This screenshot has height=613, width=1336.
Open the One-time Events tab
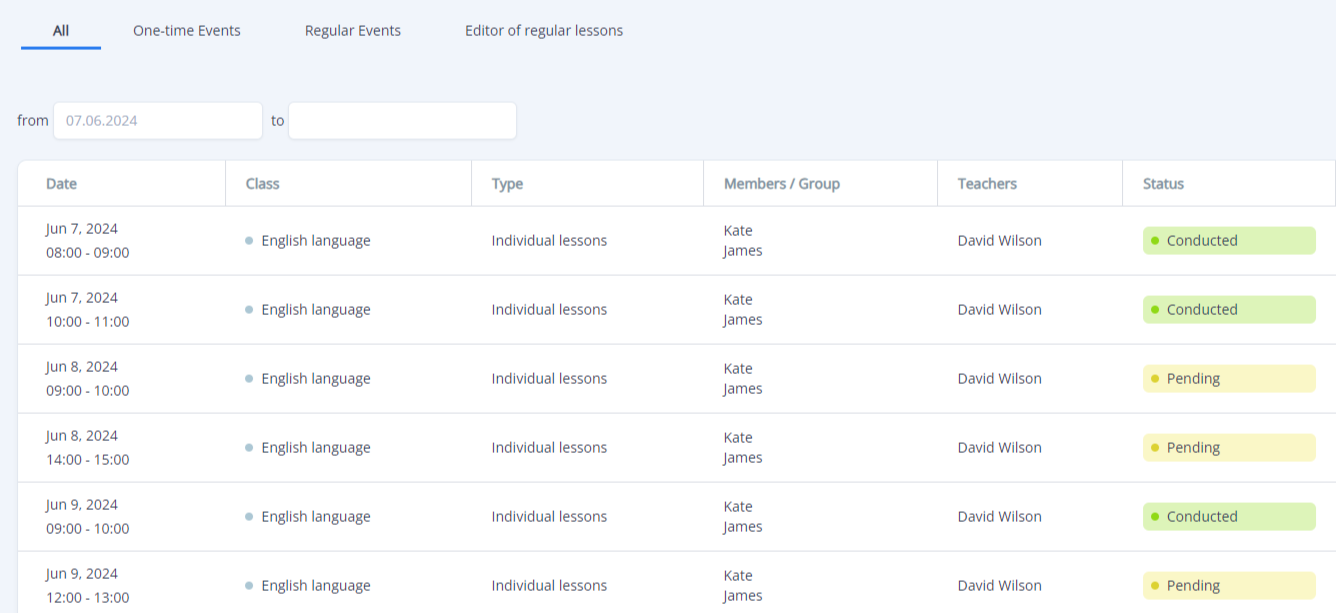click(x=187, y=31)
